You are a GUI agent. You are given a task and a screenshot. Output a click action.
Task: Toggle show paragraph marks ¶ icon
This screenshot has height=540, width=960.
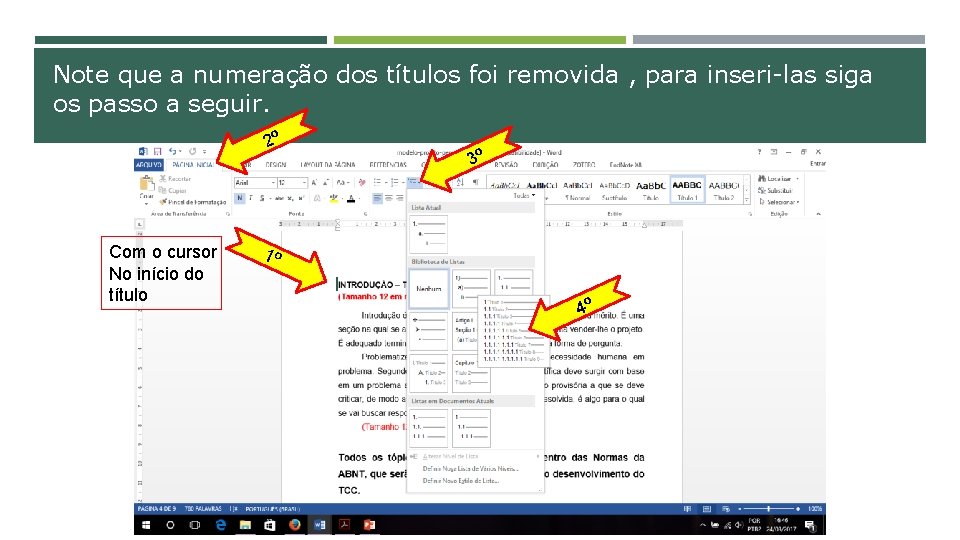[474, 182]
